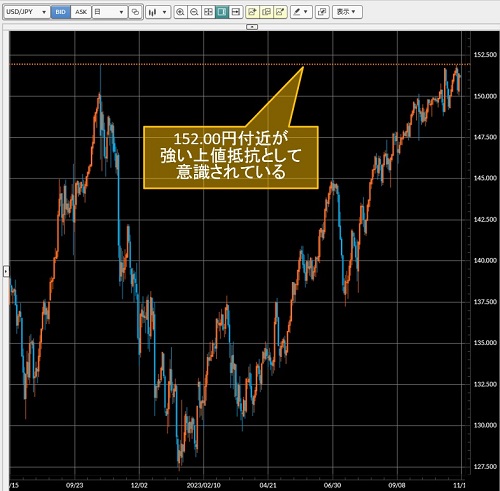
Task: Open the USD/JPY currency pair dropdown
Action: [x=27, y=12]
